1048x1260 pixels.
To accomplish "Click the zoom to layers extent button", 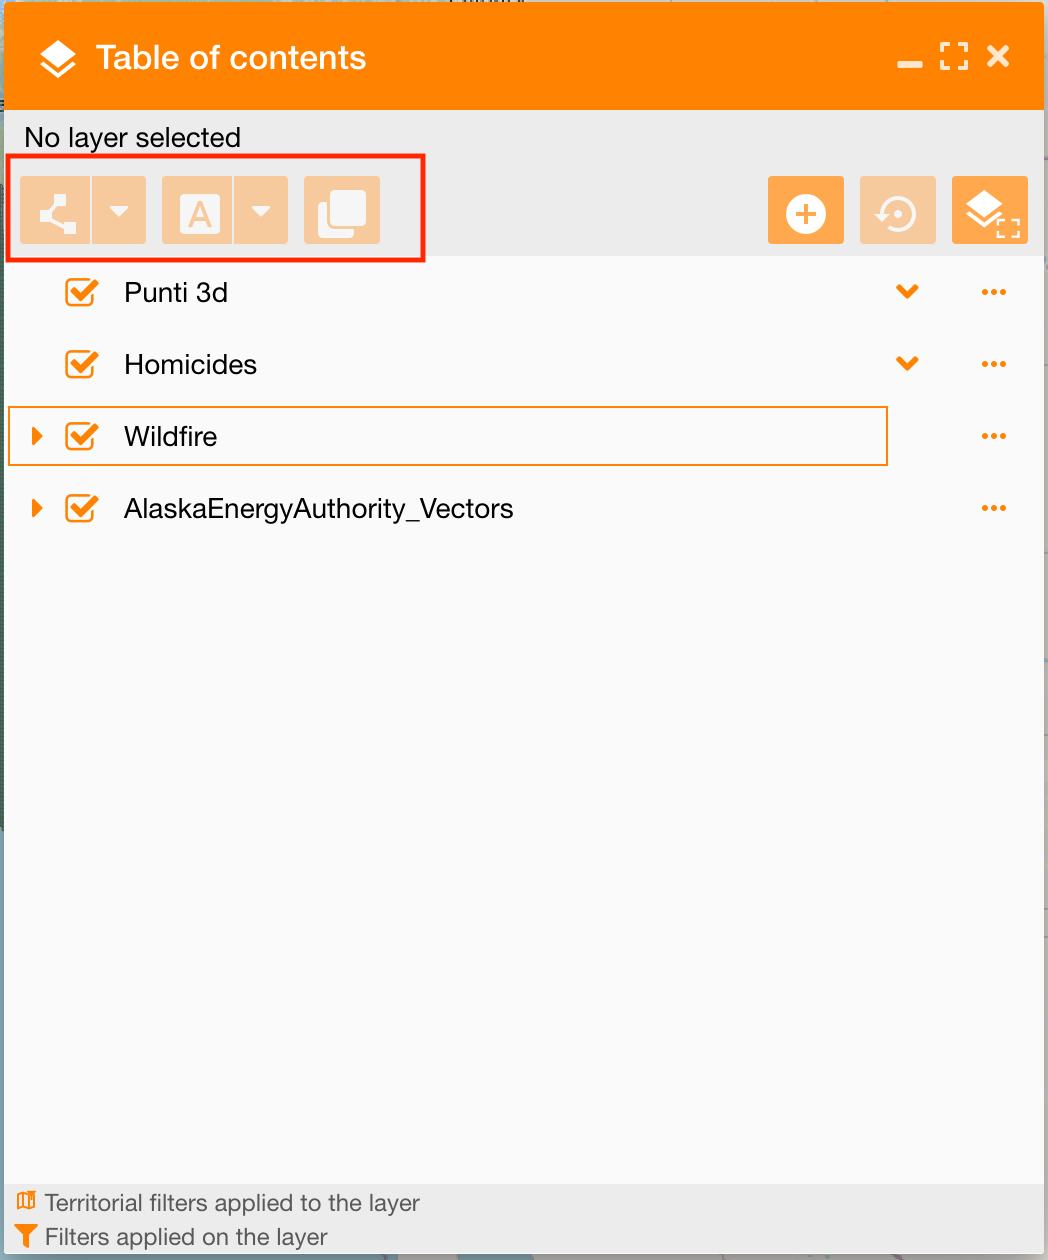I will (x=990, y=210).
